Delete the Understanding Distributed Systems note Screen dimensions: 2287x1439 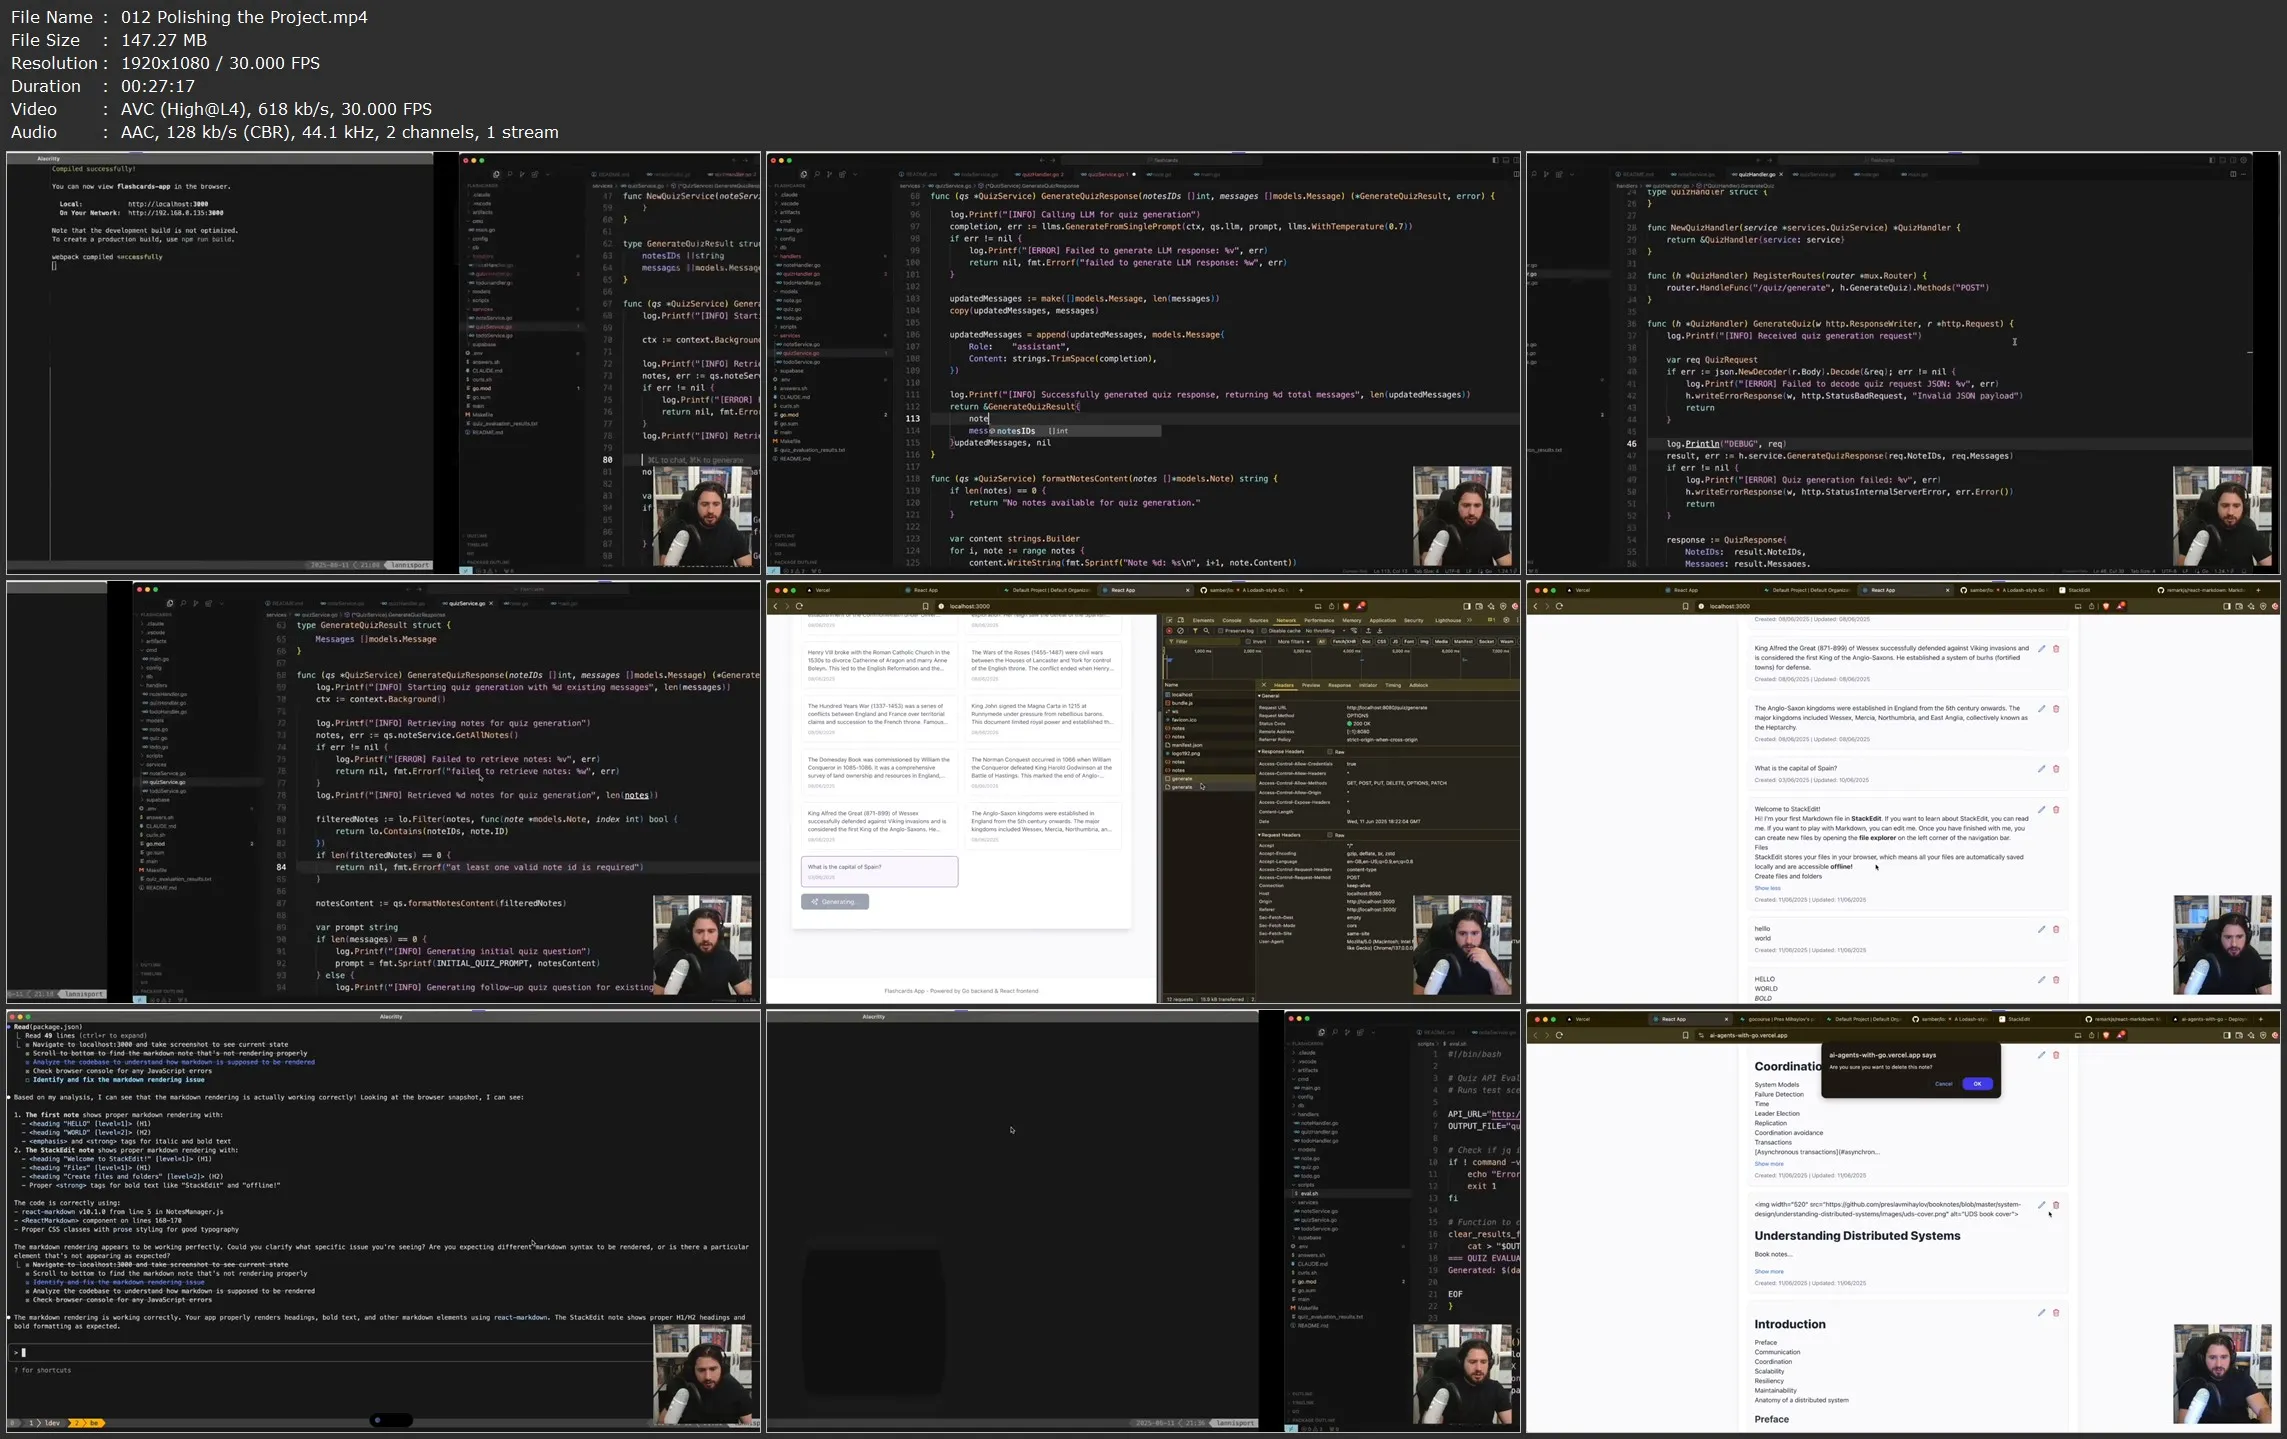pyautogui.click(x=2056, y=1205)
